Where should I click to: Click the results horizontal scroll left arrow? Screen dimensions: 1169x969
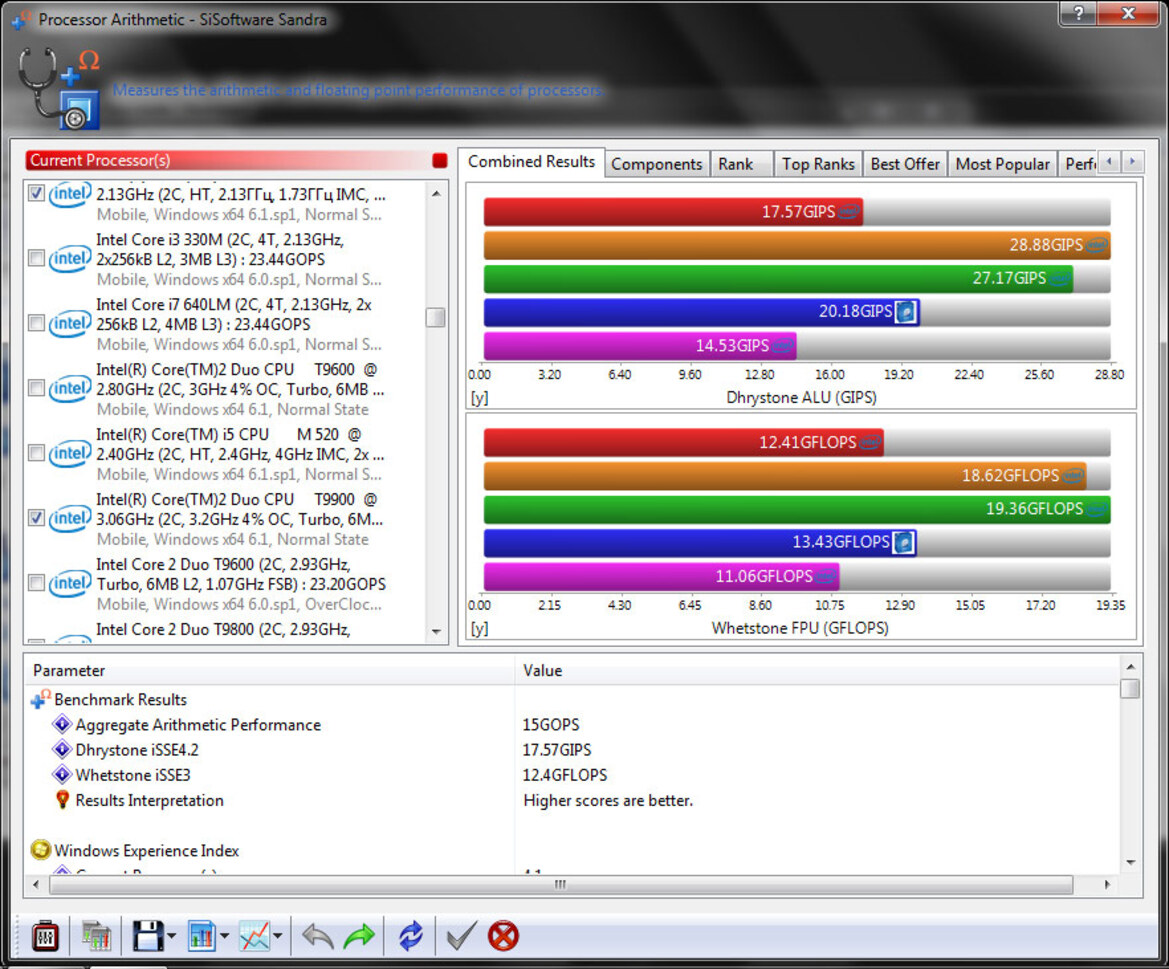(37, 885)
